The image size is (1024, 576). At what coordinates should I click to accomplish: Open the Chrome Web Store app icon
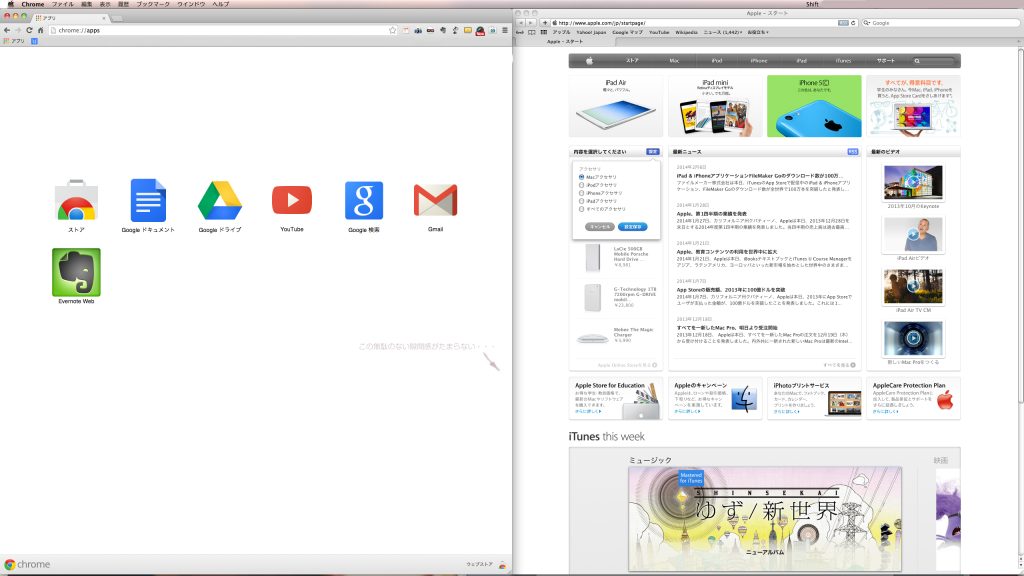[76, 201]
